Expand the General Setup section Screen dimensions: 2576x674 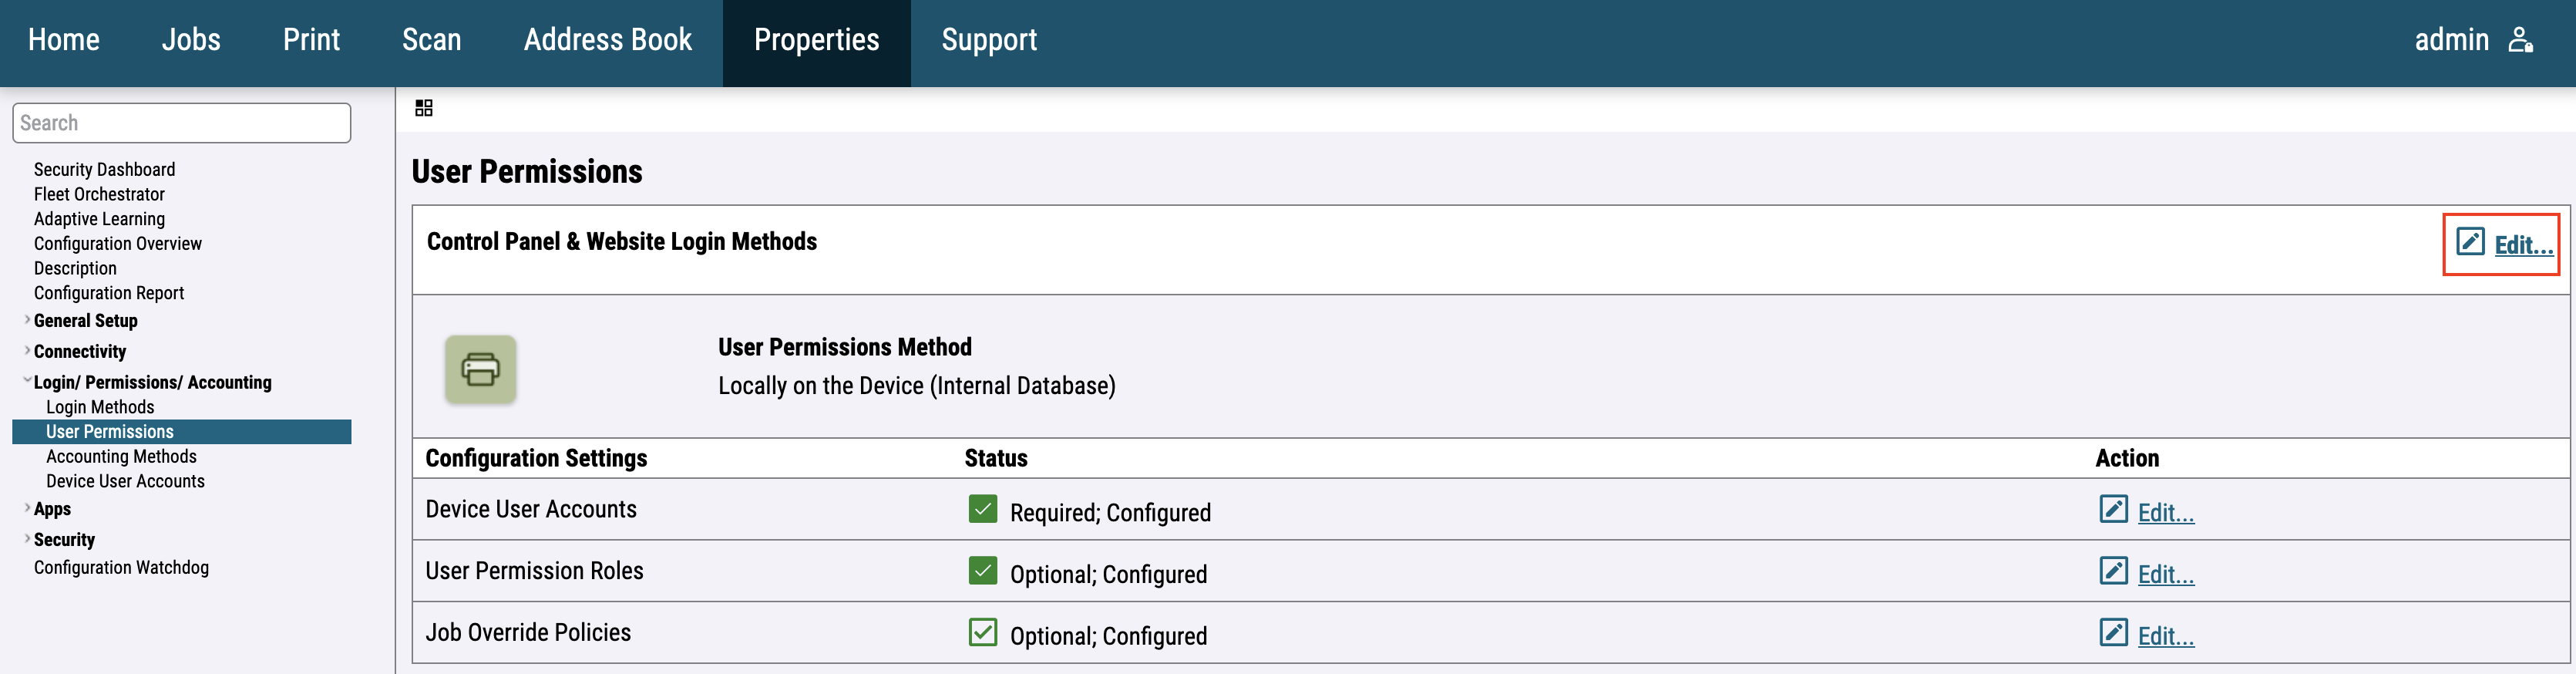pyautogui.click(x=27, y=320)
